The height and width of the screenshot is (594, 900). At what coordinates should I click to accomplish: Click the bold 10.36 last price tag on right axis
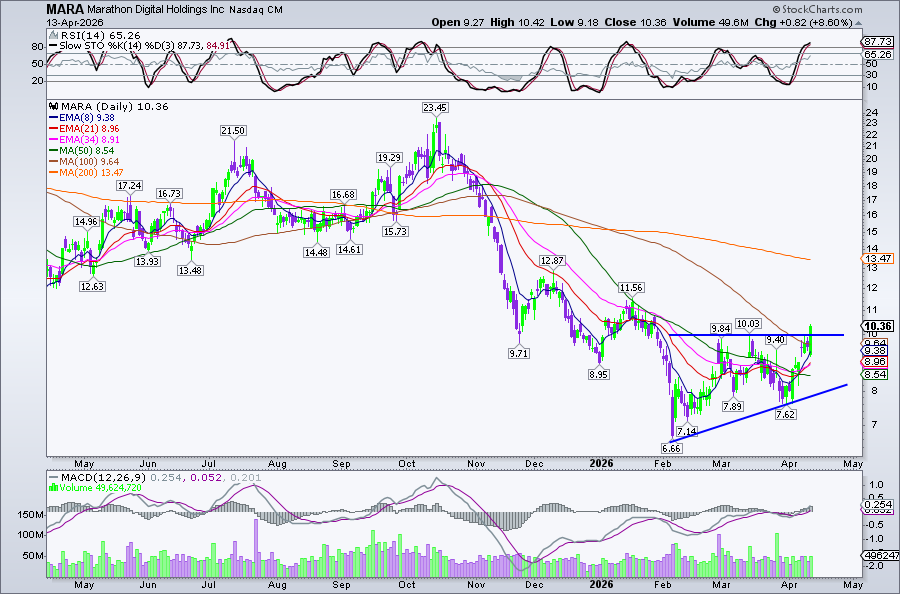tap(880, 326)
